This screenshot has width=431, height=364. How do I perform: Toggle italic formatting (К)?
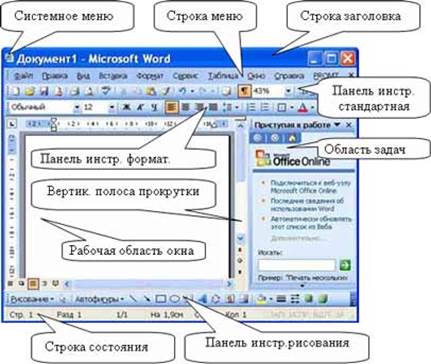140,108
